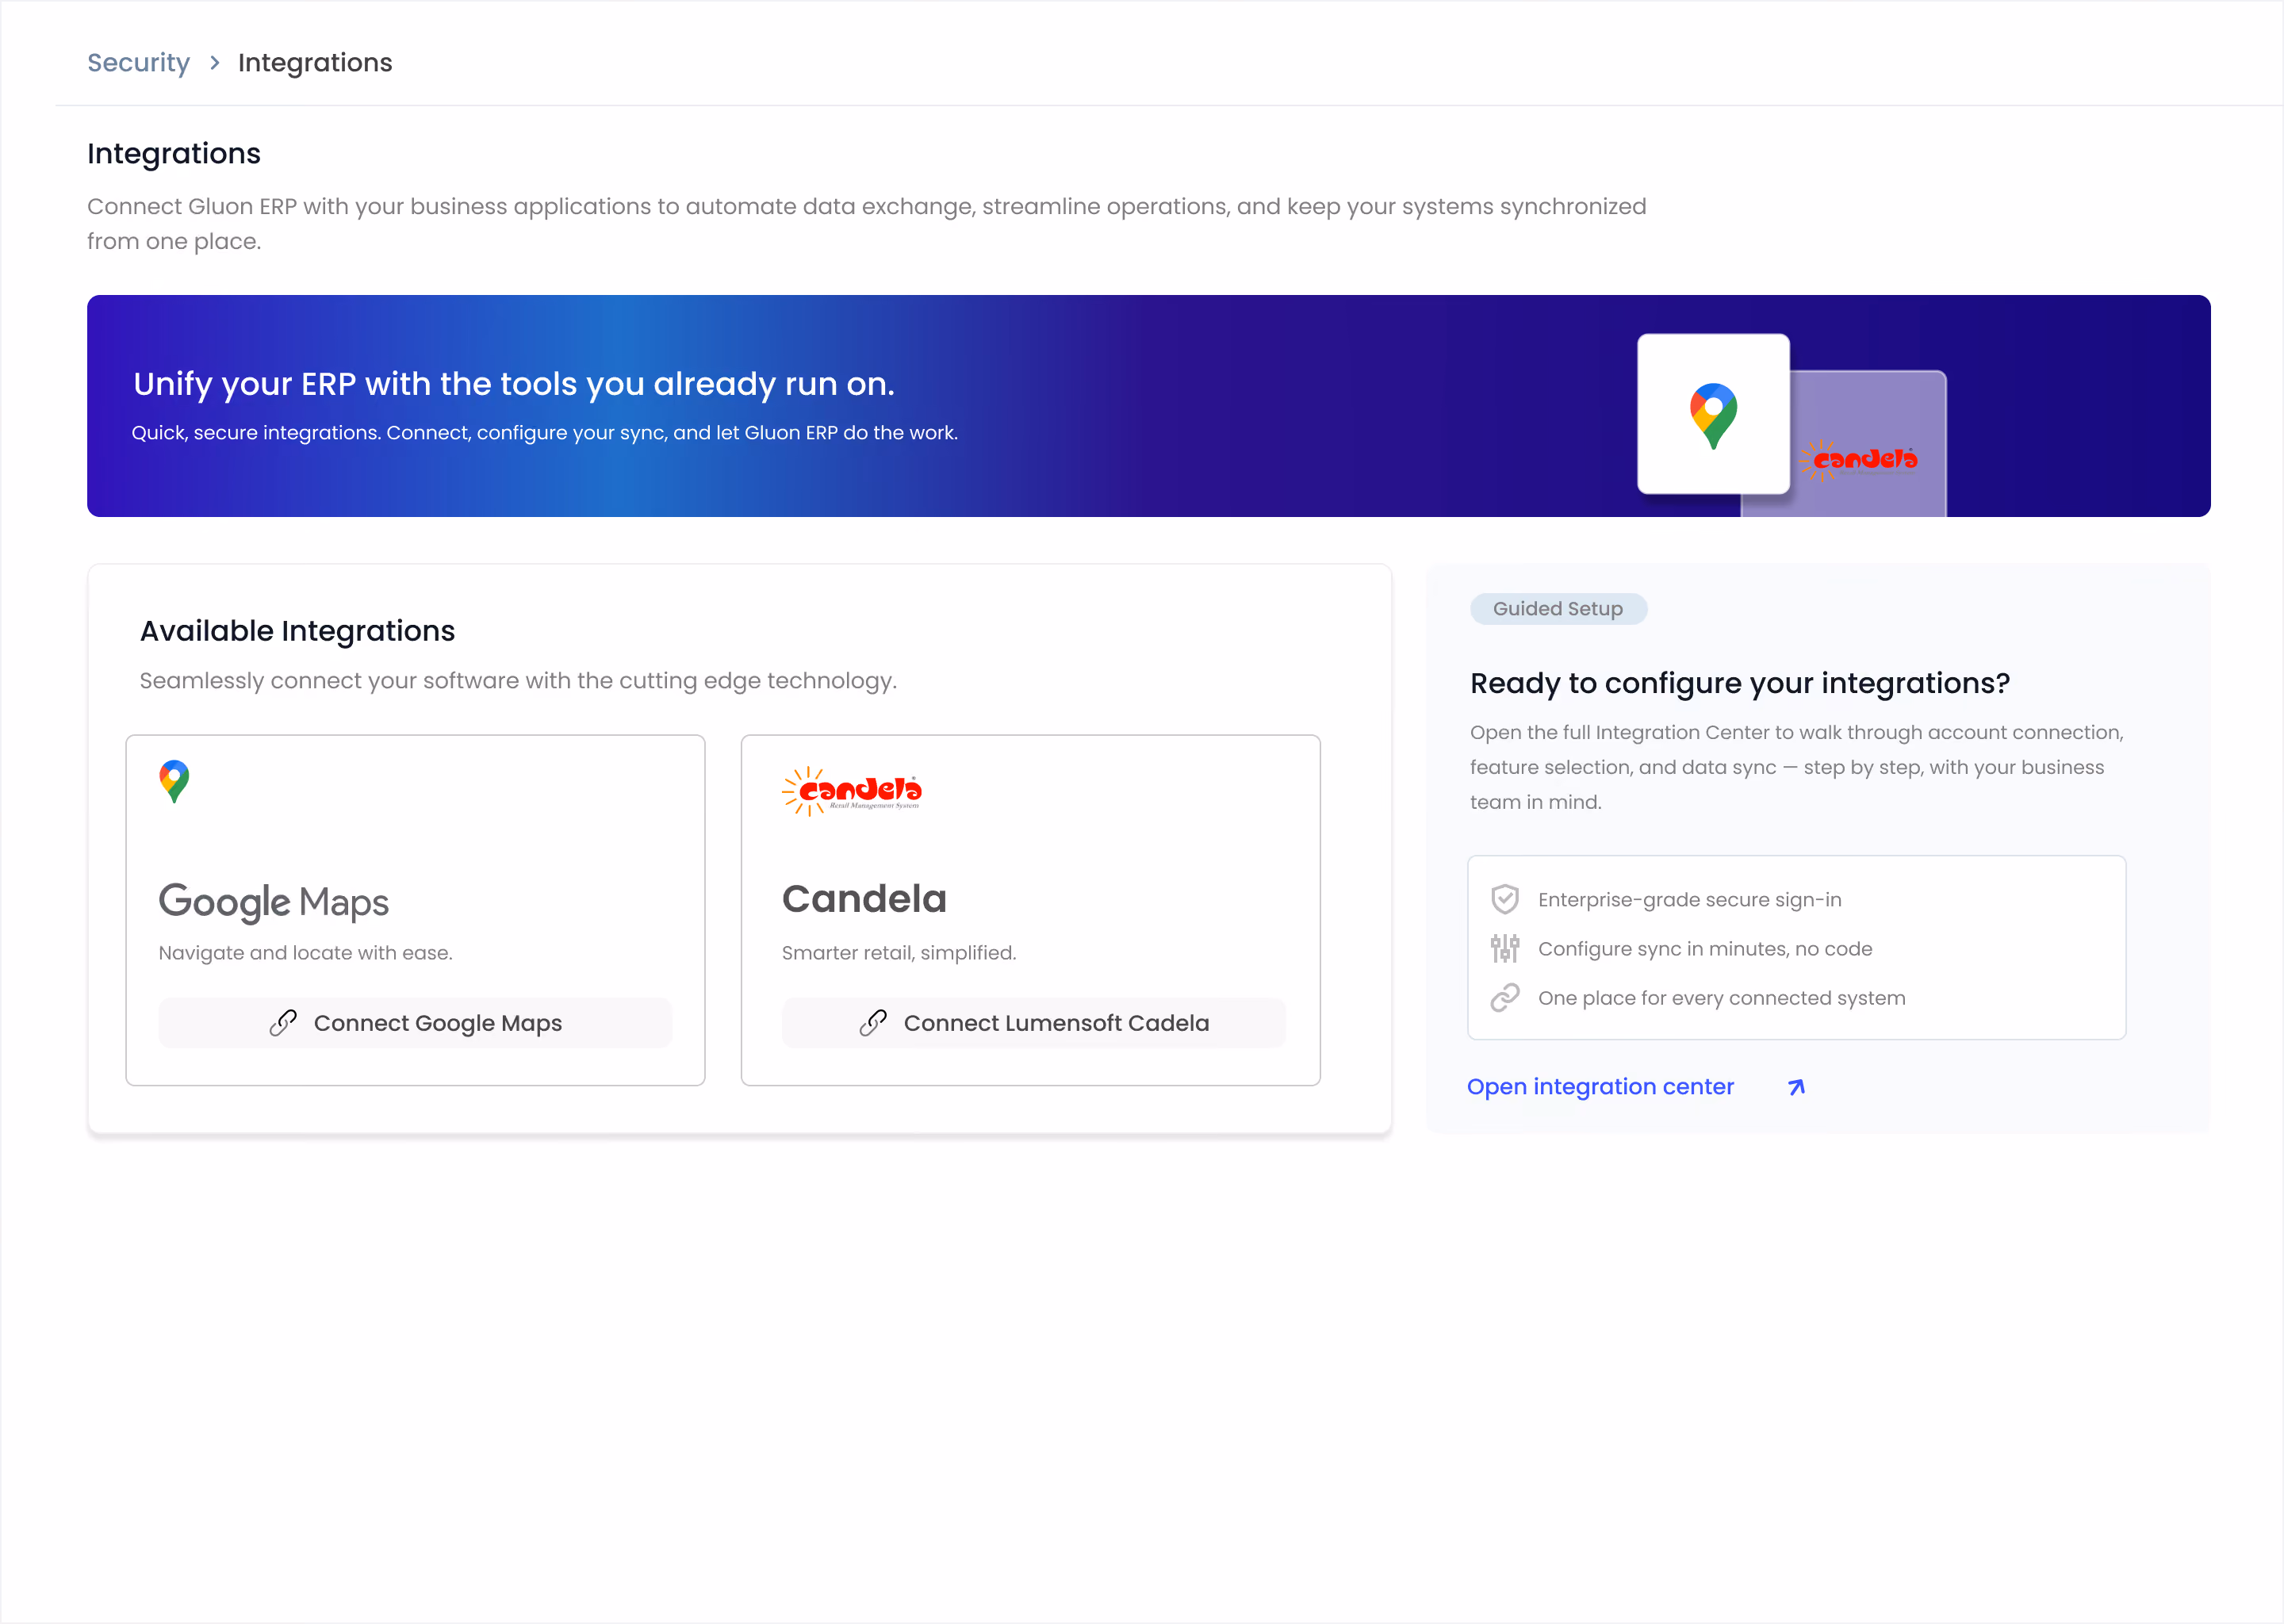2284x1624 pixels.
Task: Select the Integrations breadcrumb item
Action: (x=315, y=63)
